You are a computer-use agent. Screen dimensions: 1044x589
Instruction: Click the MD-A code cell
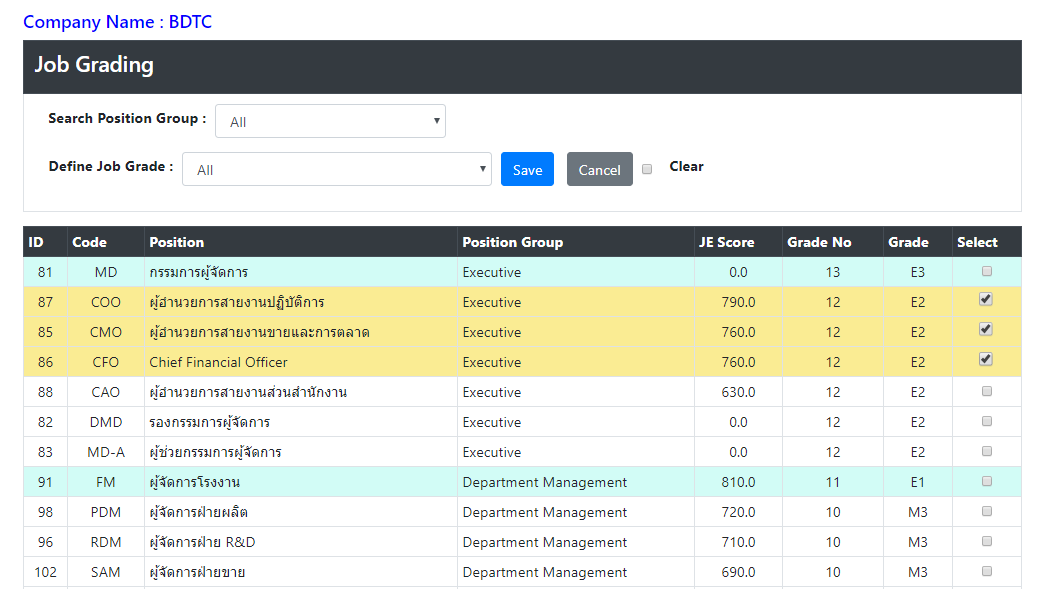(x=106, y=452)
